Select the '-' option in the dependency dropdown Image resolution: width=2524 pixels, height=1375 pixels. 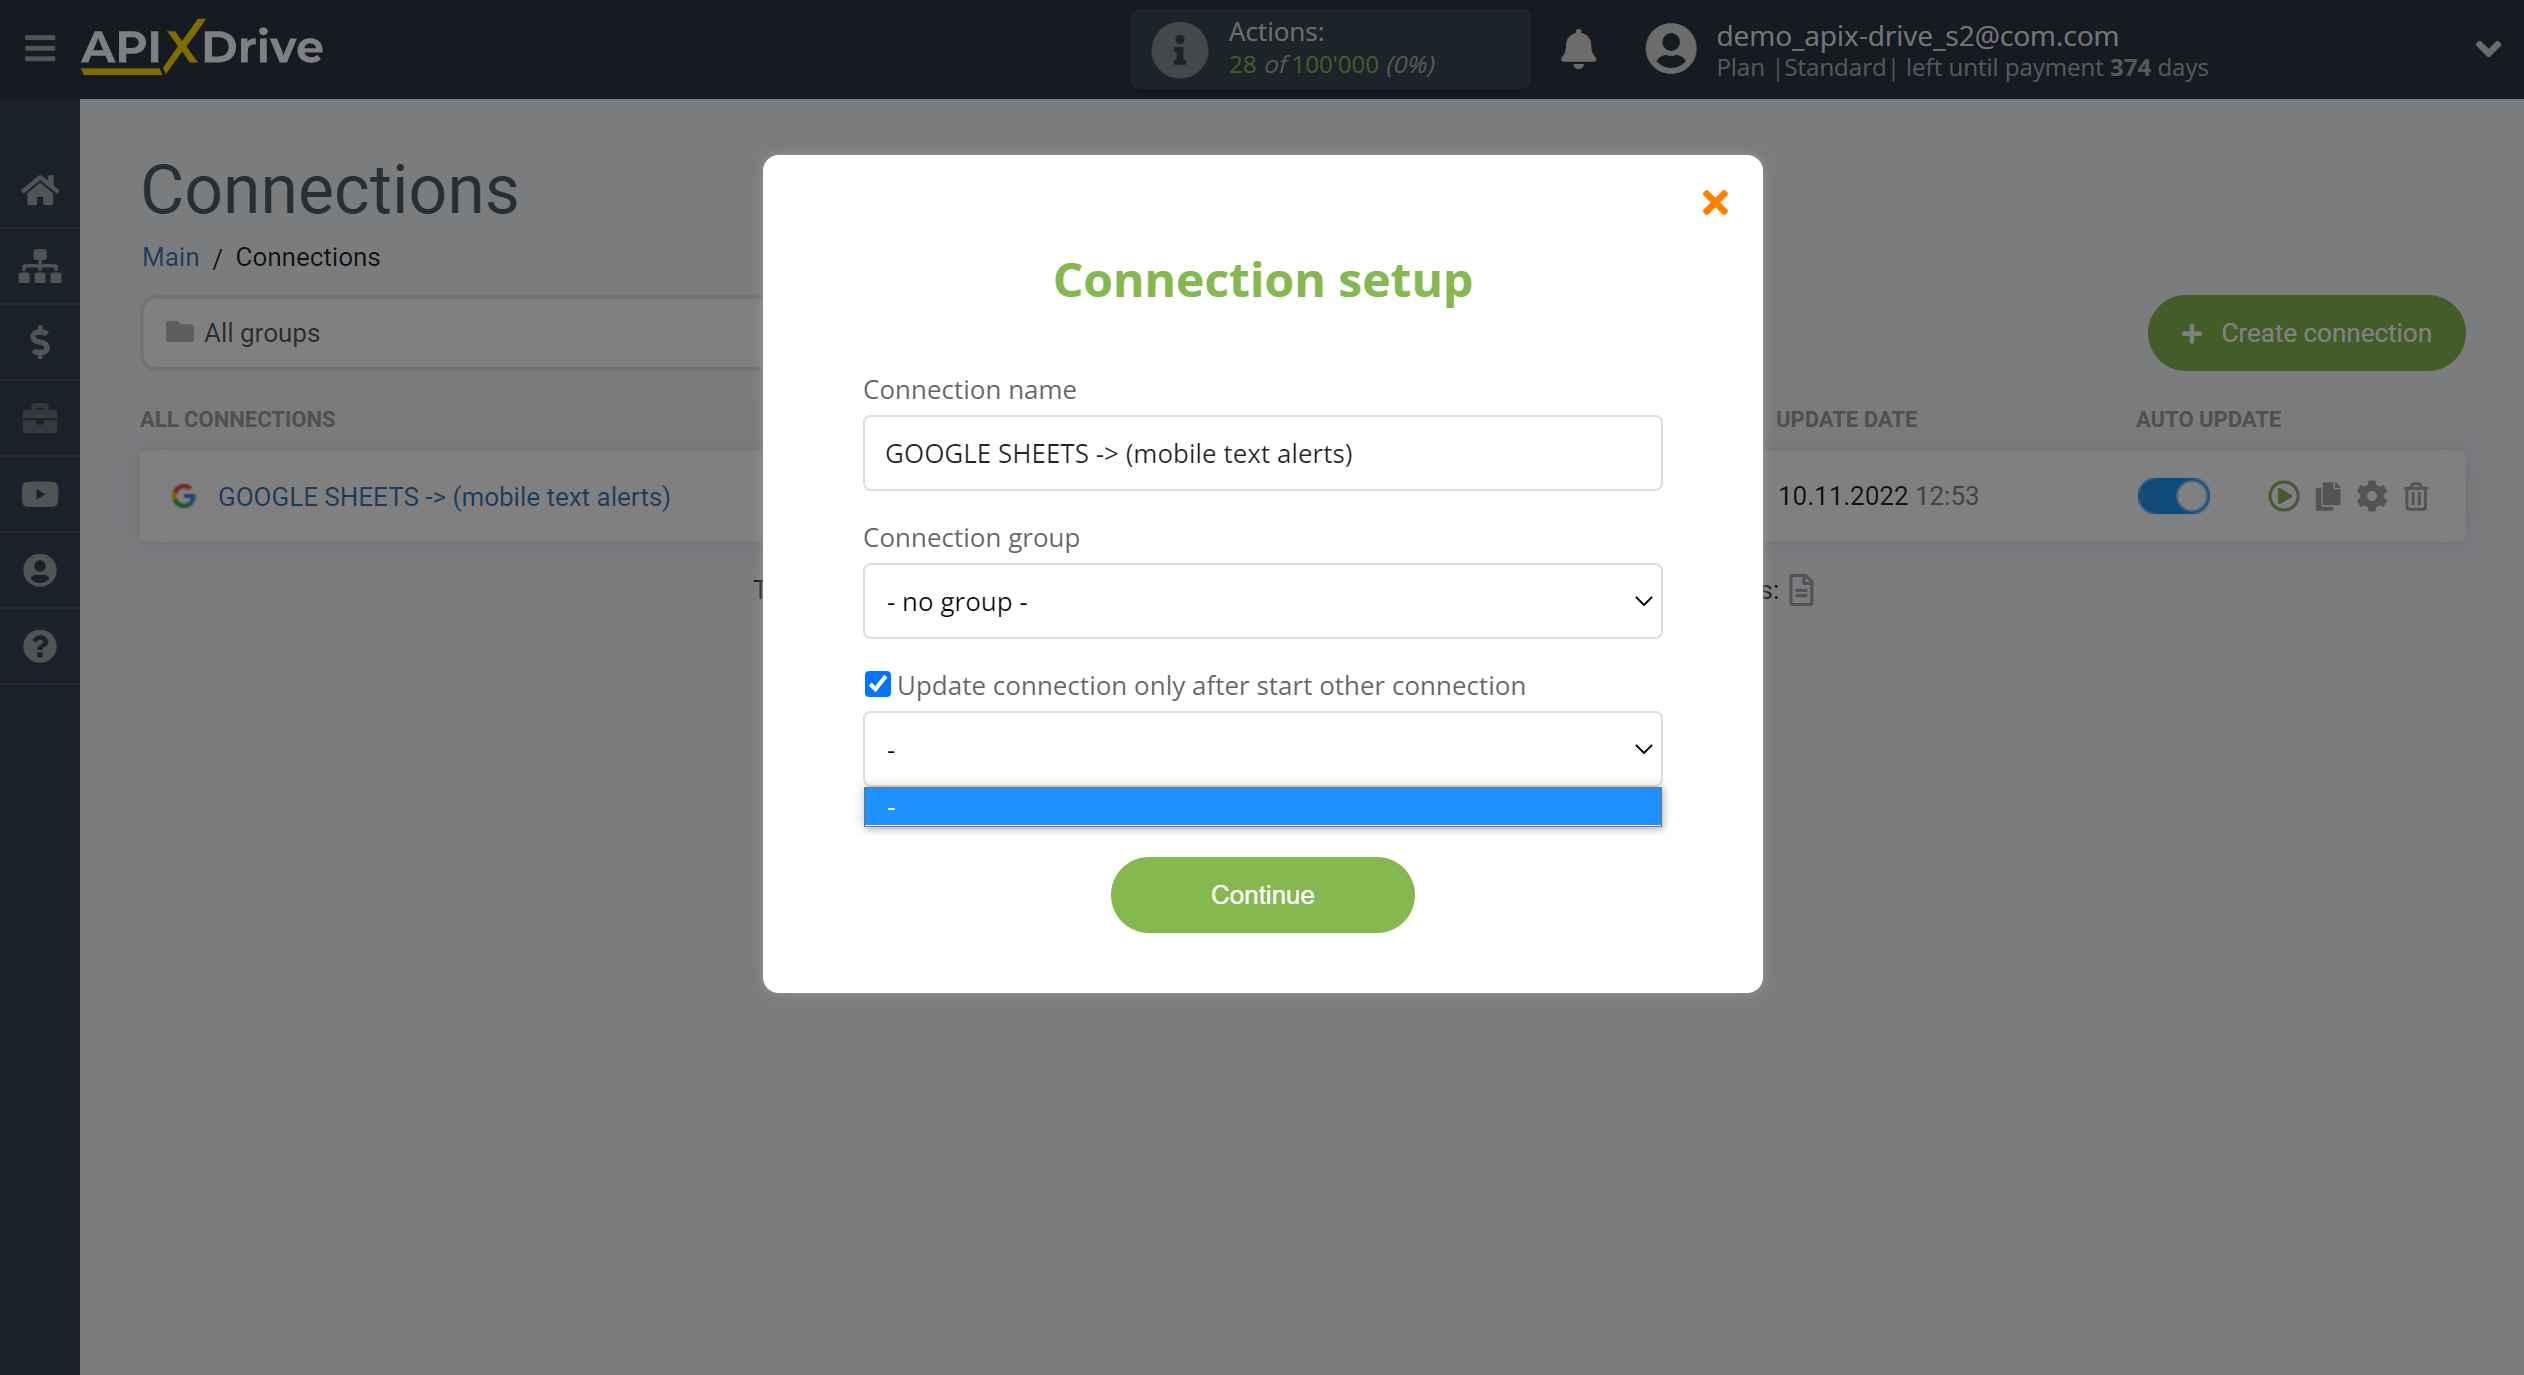point(1261,806)
